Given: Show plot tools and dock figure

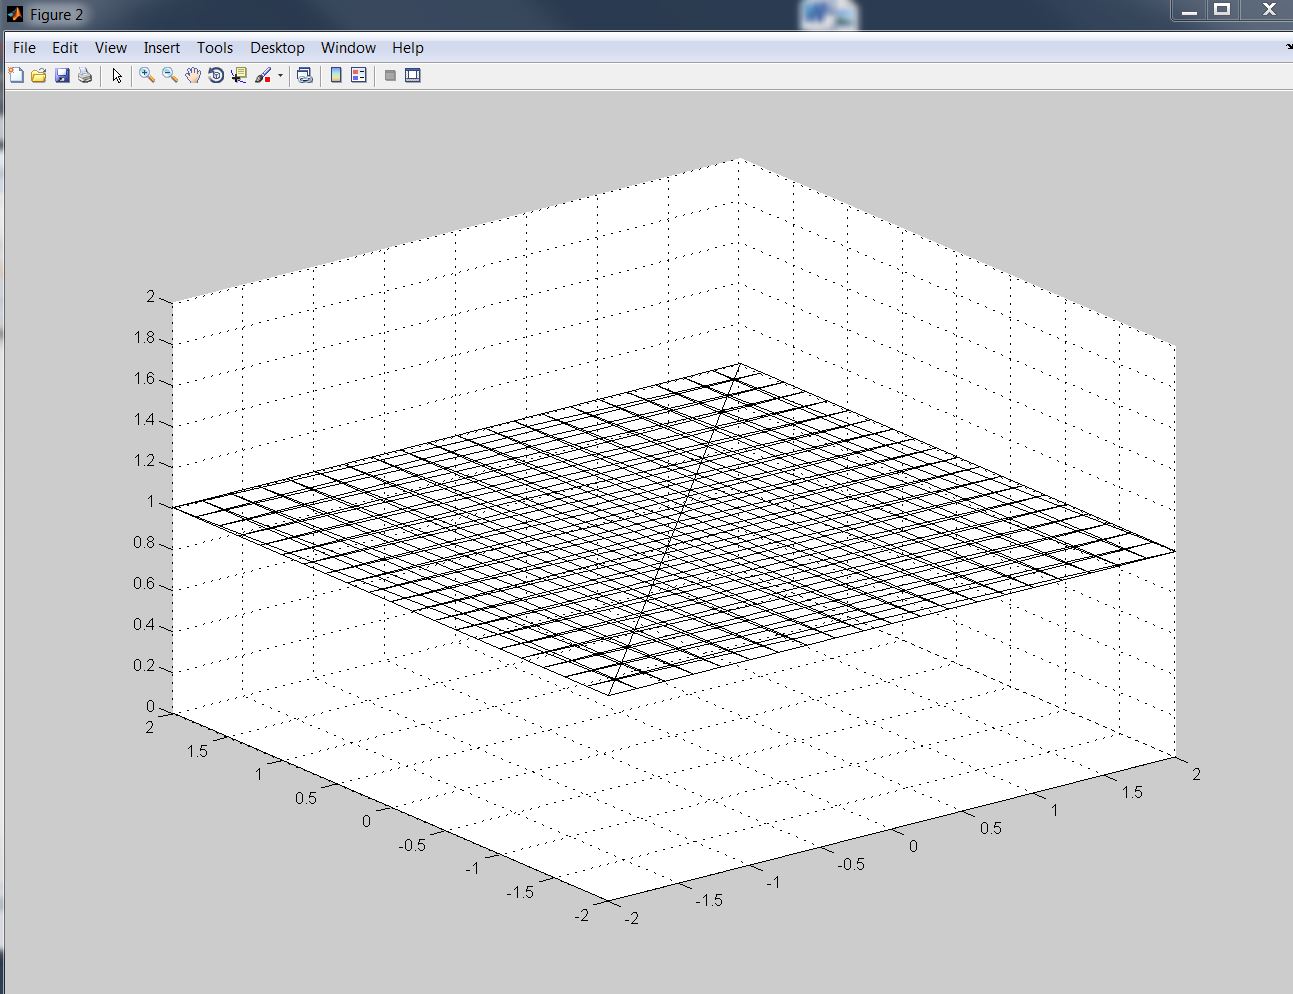Looking at the screenshot, I should (413, 75).
